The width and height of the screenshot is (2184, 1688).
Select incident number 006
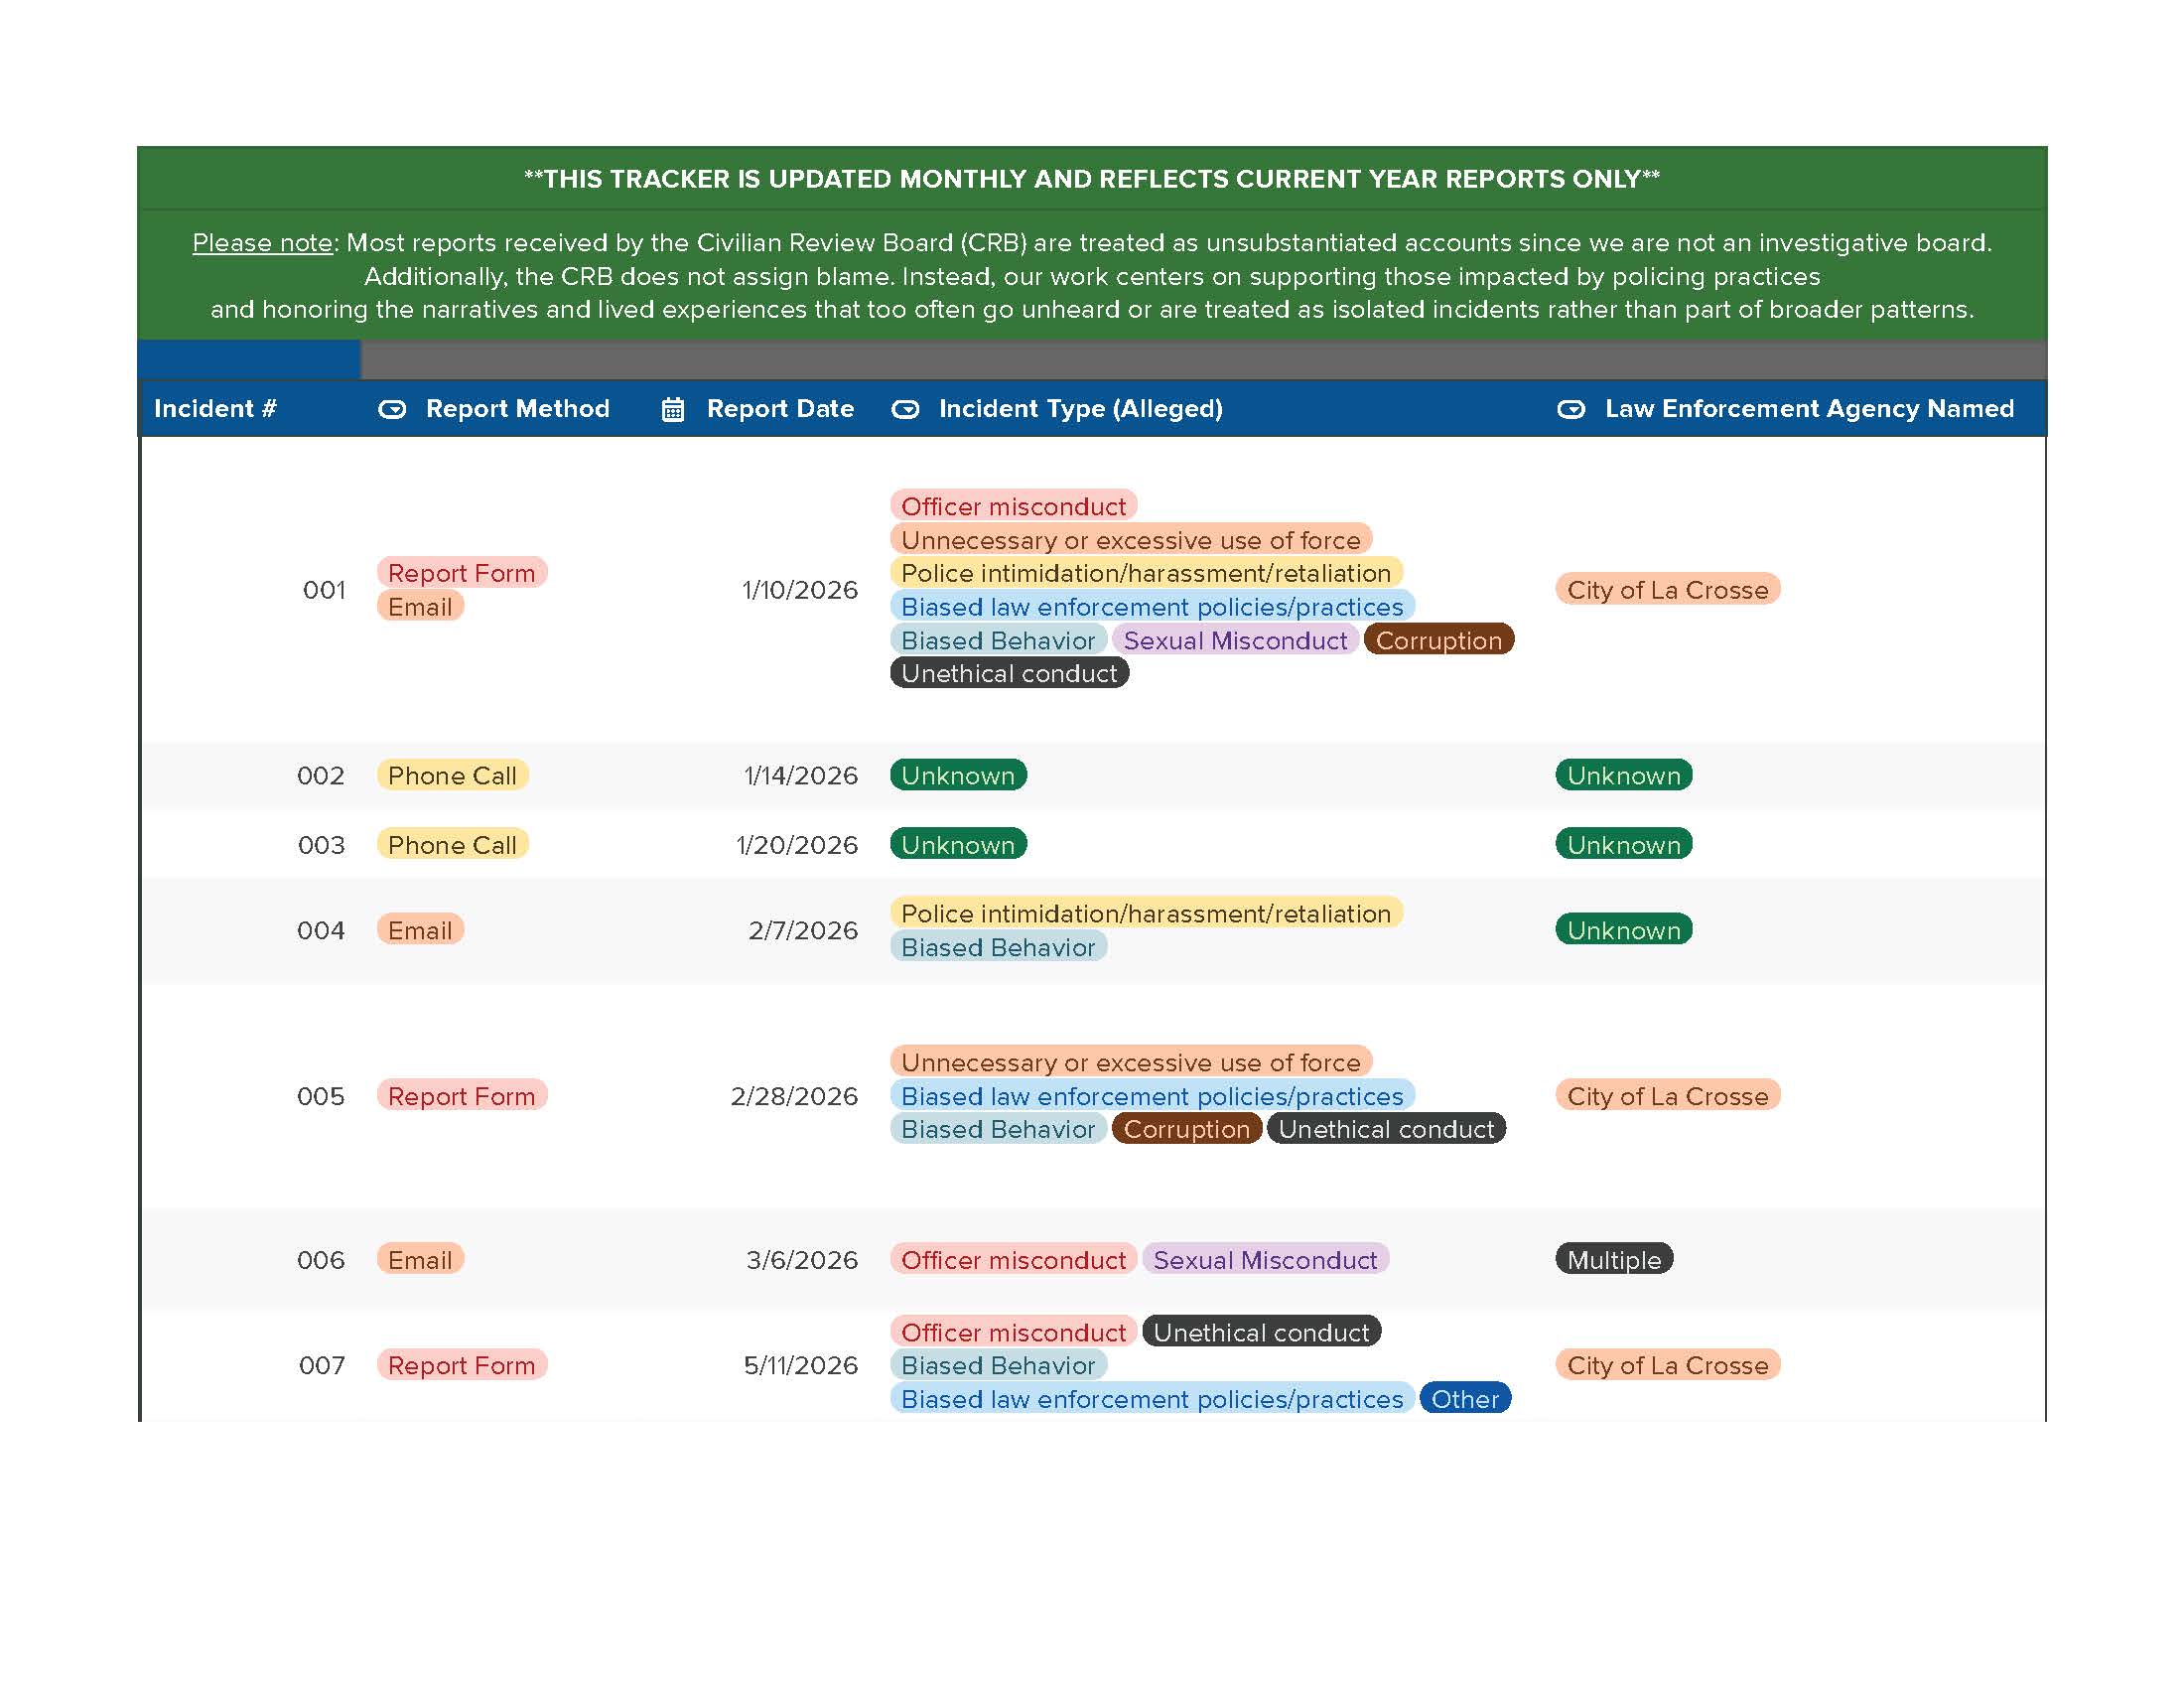click(321, 1261)
